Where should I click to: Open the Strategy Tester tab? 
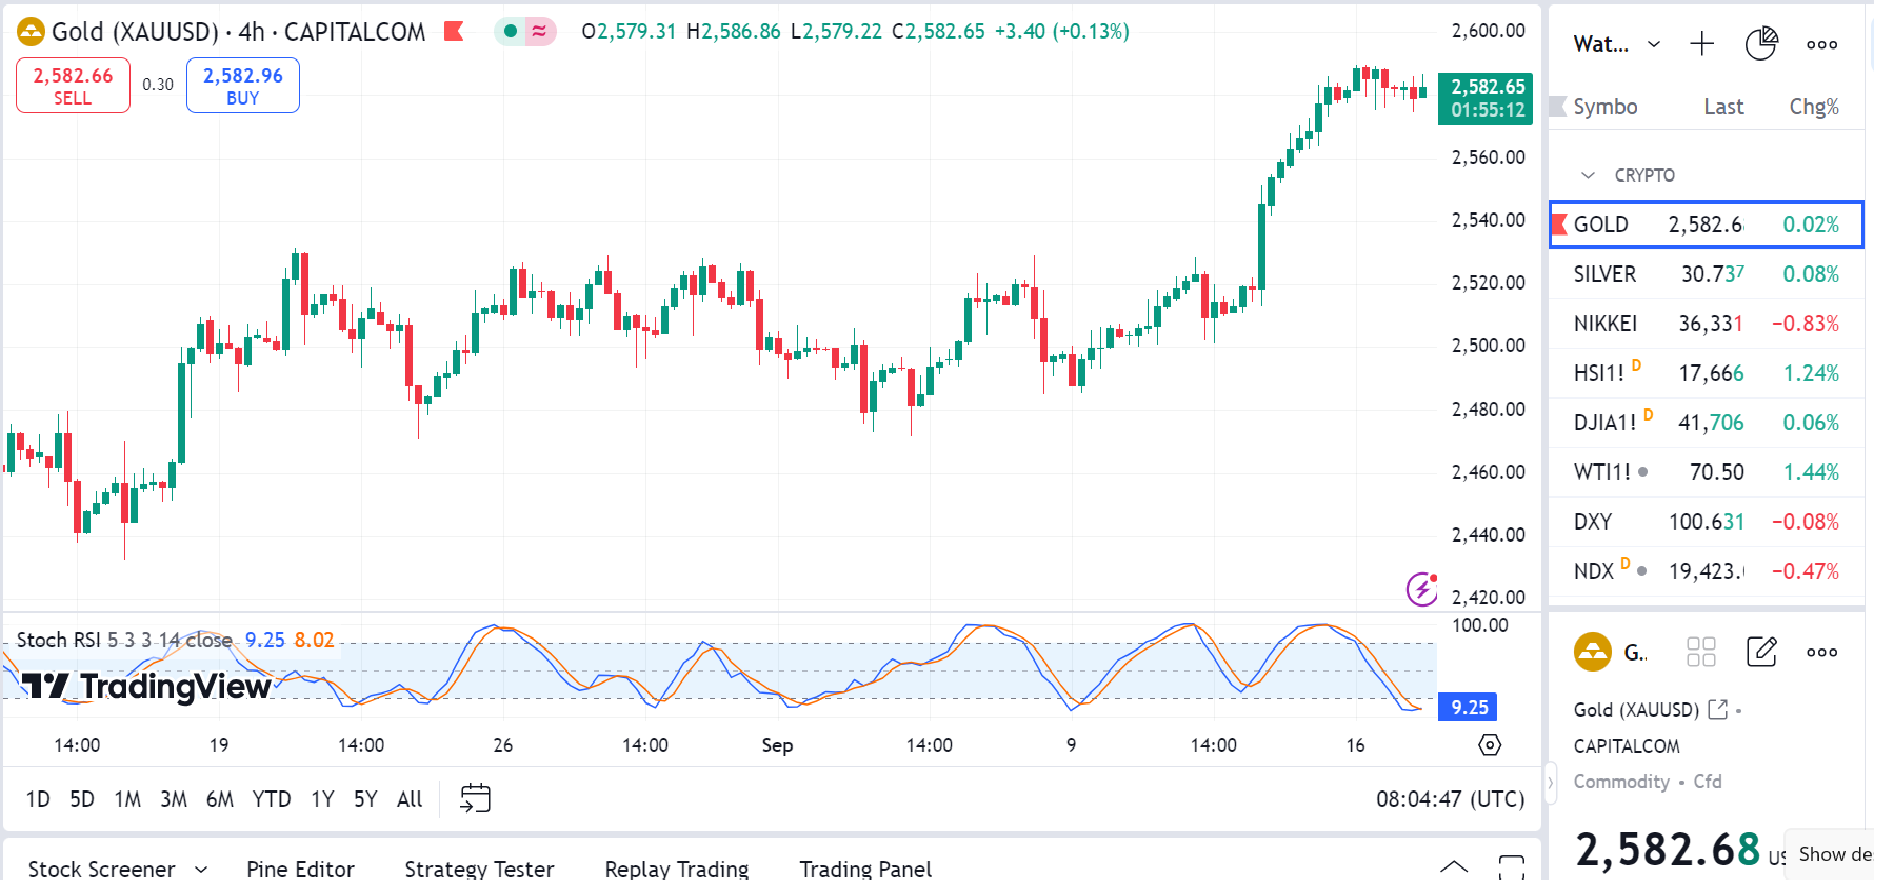coord(479,868)
